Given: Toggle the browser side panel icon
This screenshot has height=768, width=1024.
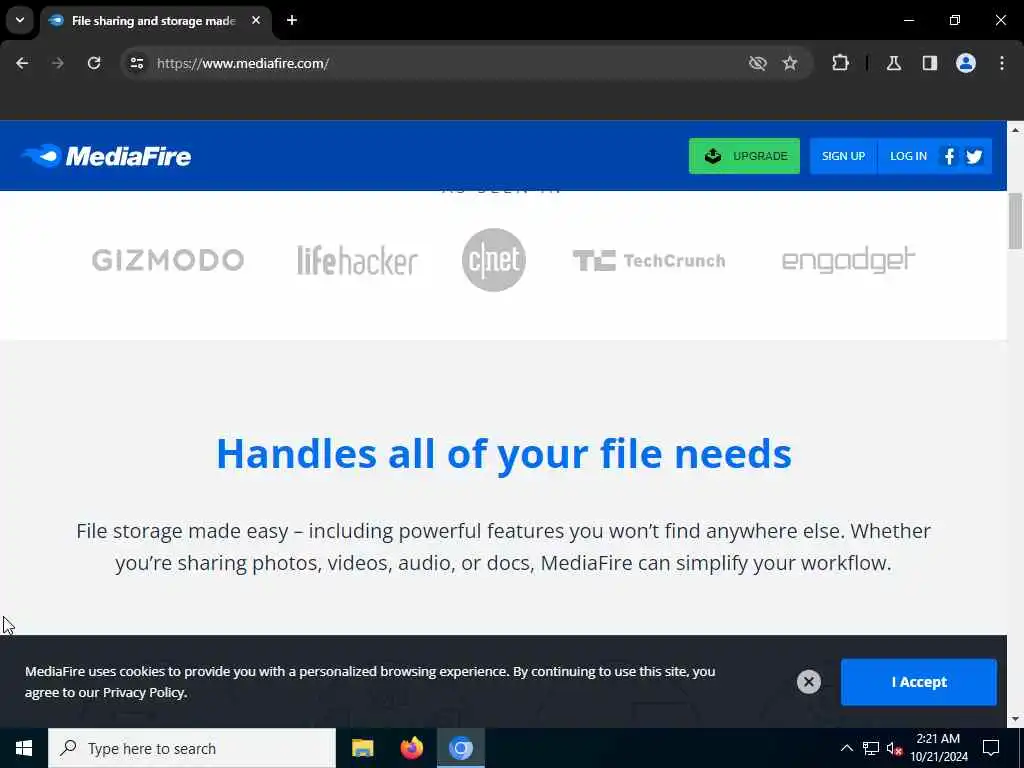Looking at the screenshot, I should pyautogui.click(x=930, y=63).
